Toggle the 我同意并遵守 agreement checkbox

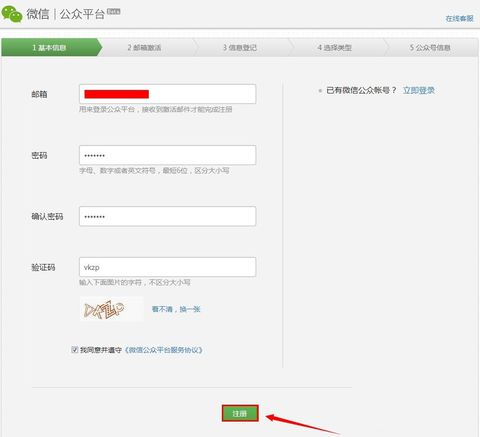click(x=75, y=350)
